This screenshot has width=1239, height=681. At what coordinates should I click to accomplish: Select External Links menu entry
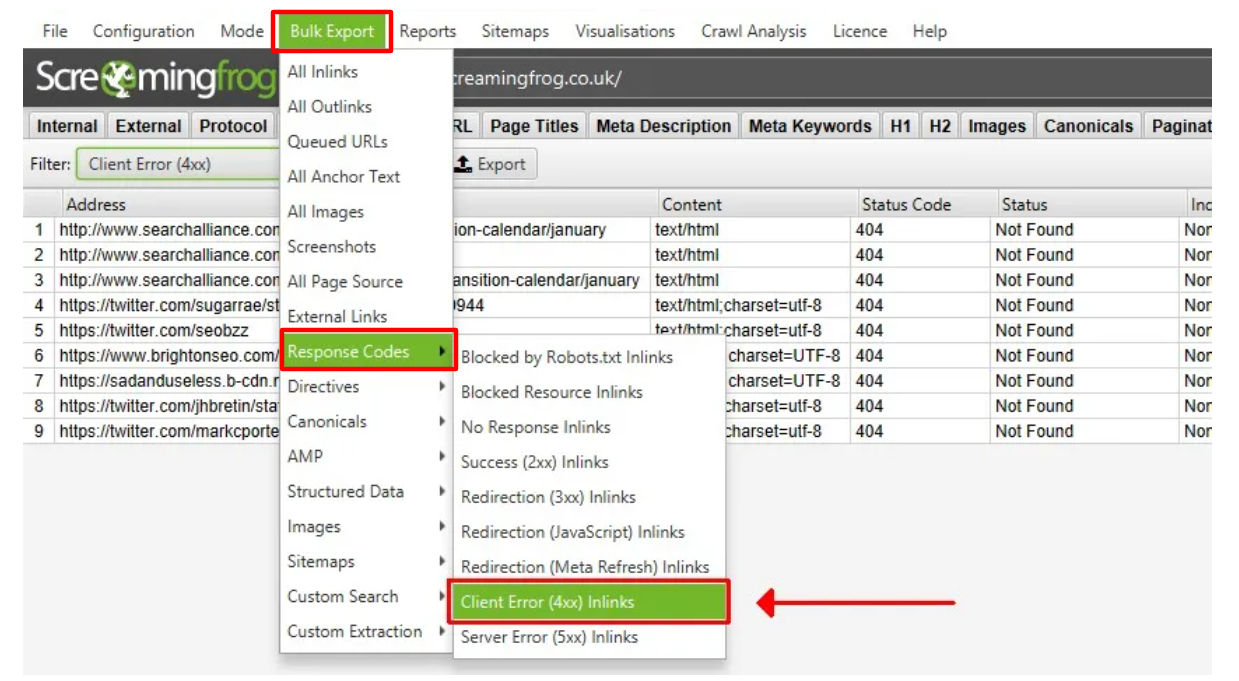pos(337,317)
